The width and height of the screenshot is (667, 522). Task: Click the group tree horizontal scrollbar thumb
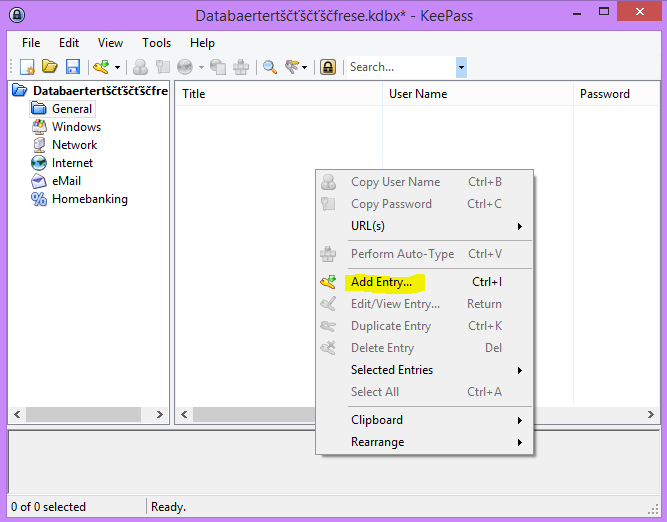click(x=83, y=414)
